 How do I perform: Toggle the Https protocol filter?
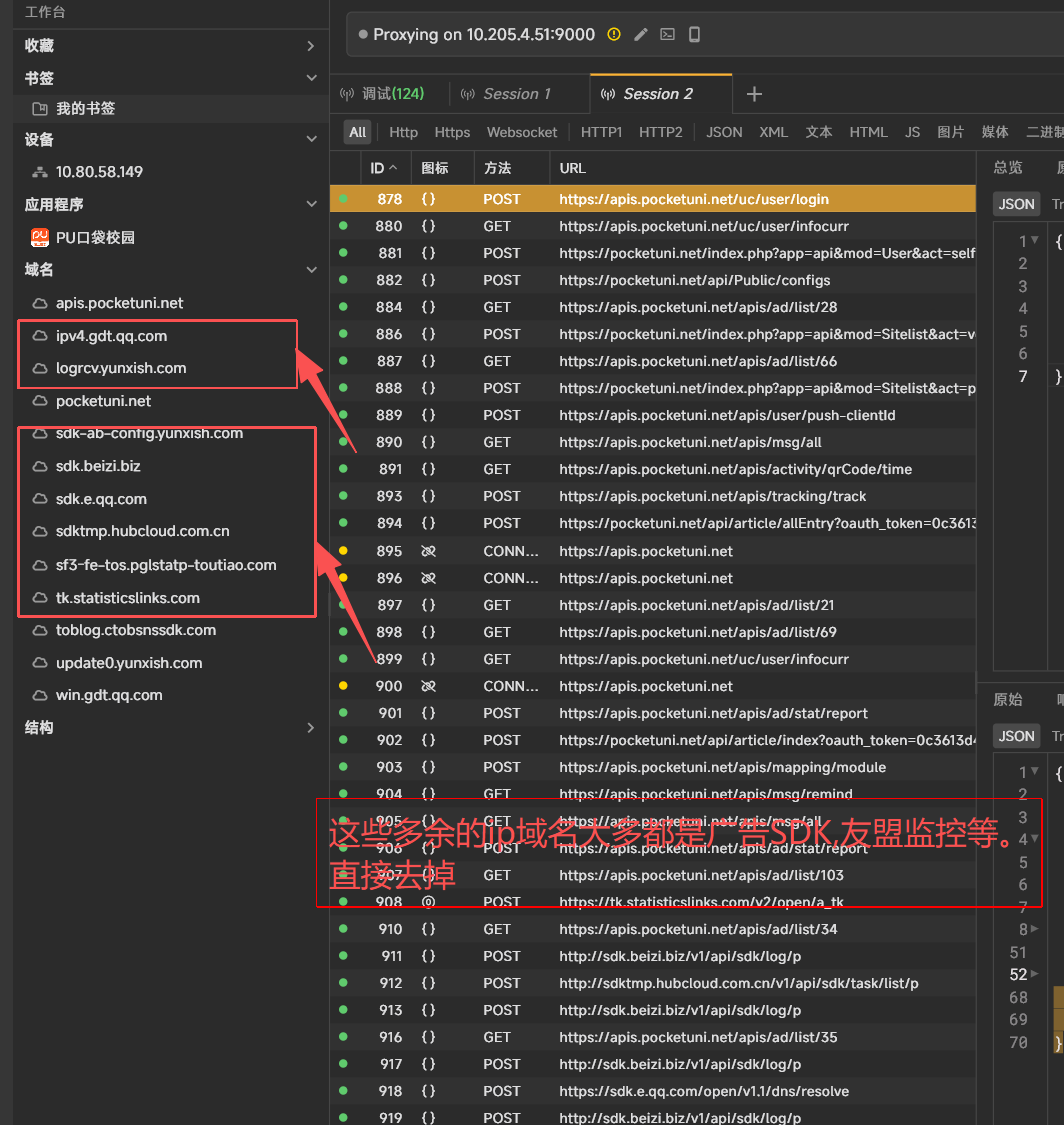(452, 132)
